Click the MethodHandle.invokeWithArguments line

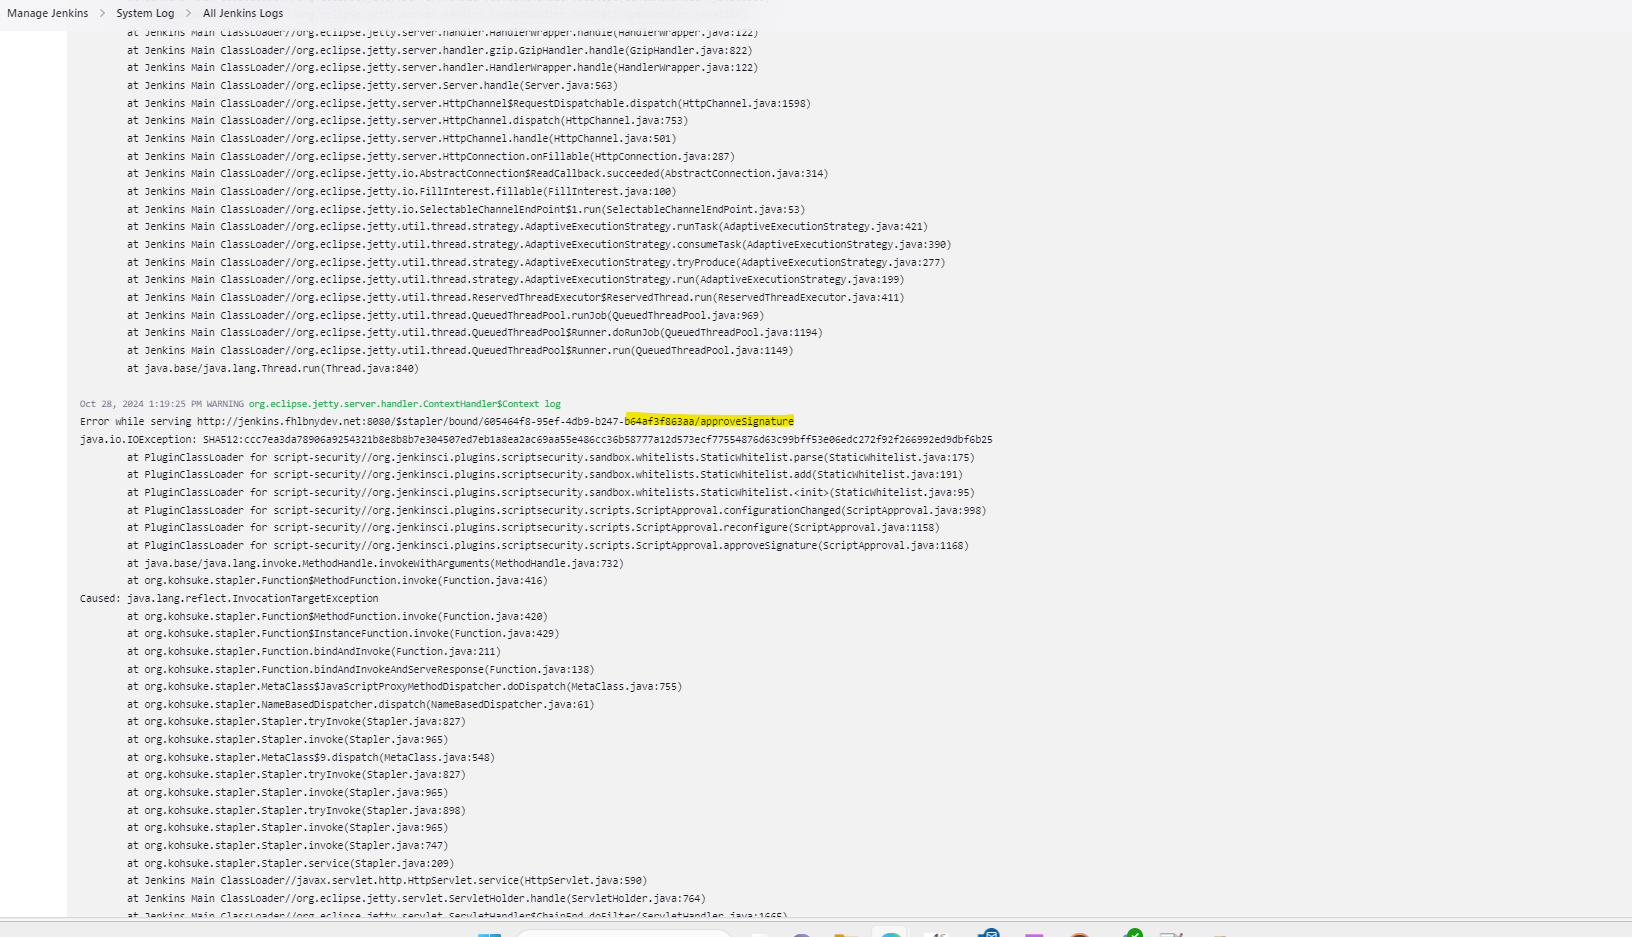pos(375,563)
